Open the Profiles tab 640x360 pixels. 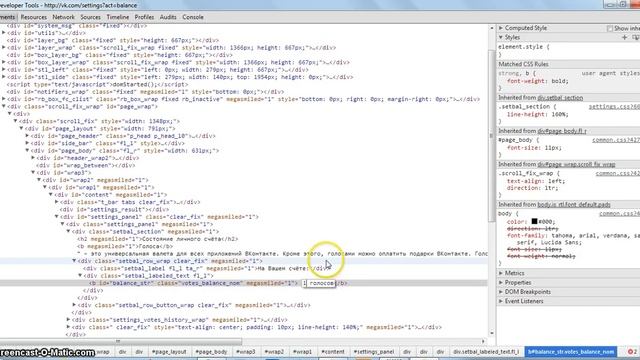tap(144, 17)
